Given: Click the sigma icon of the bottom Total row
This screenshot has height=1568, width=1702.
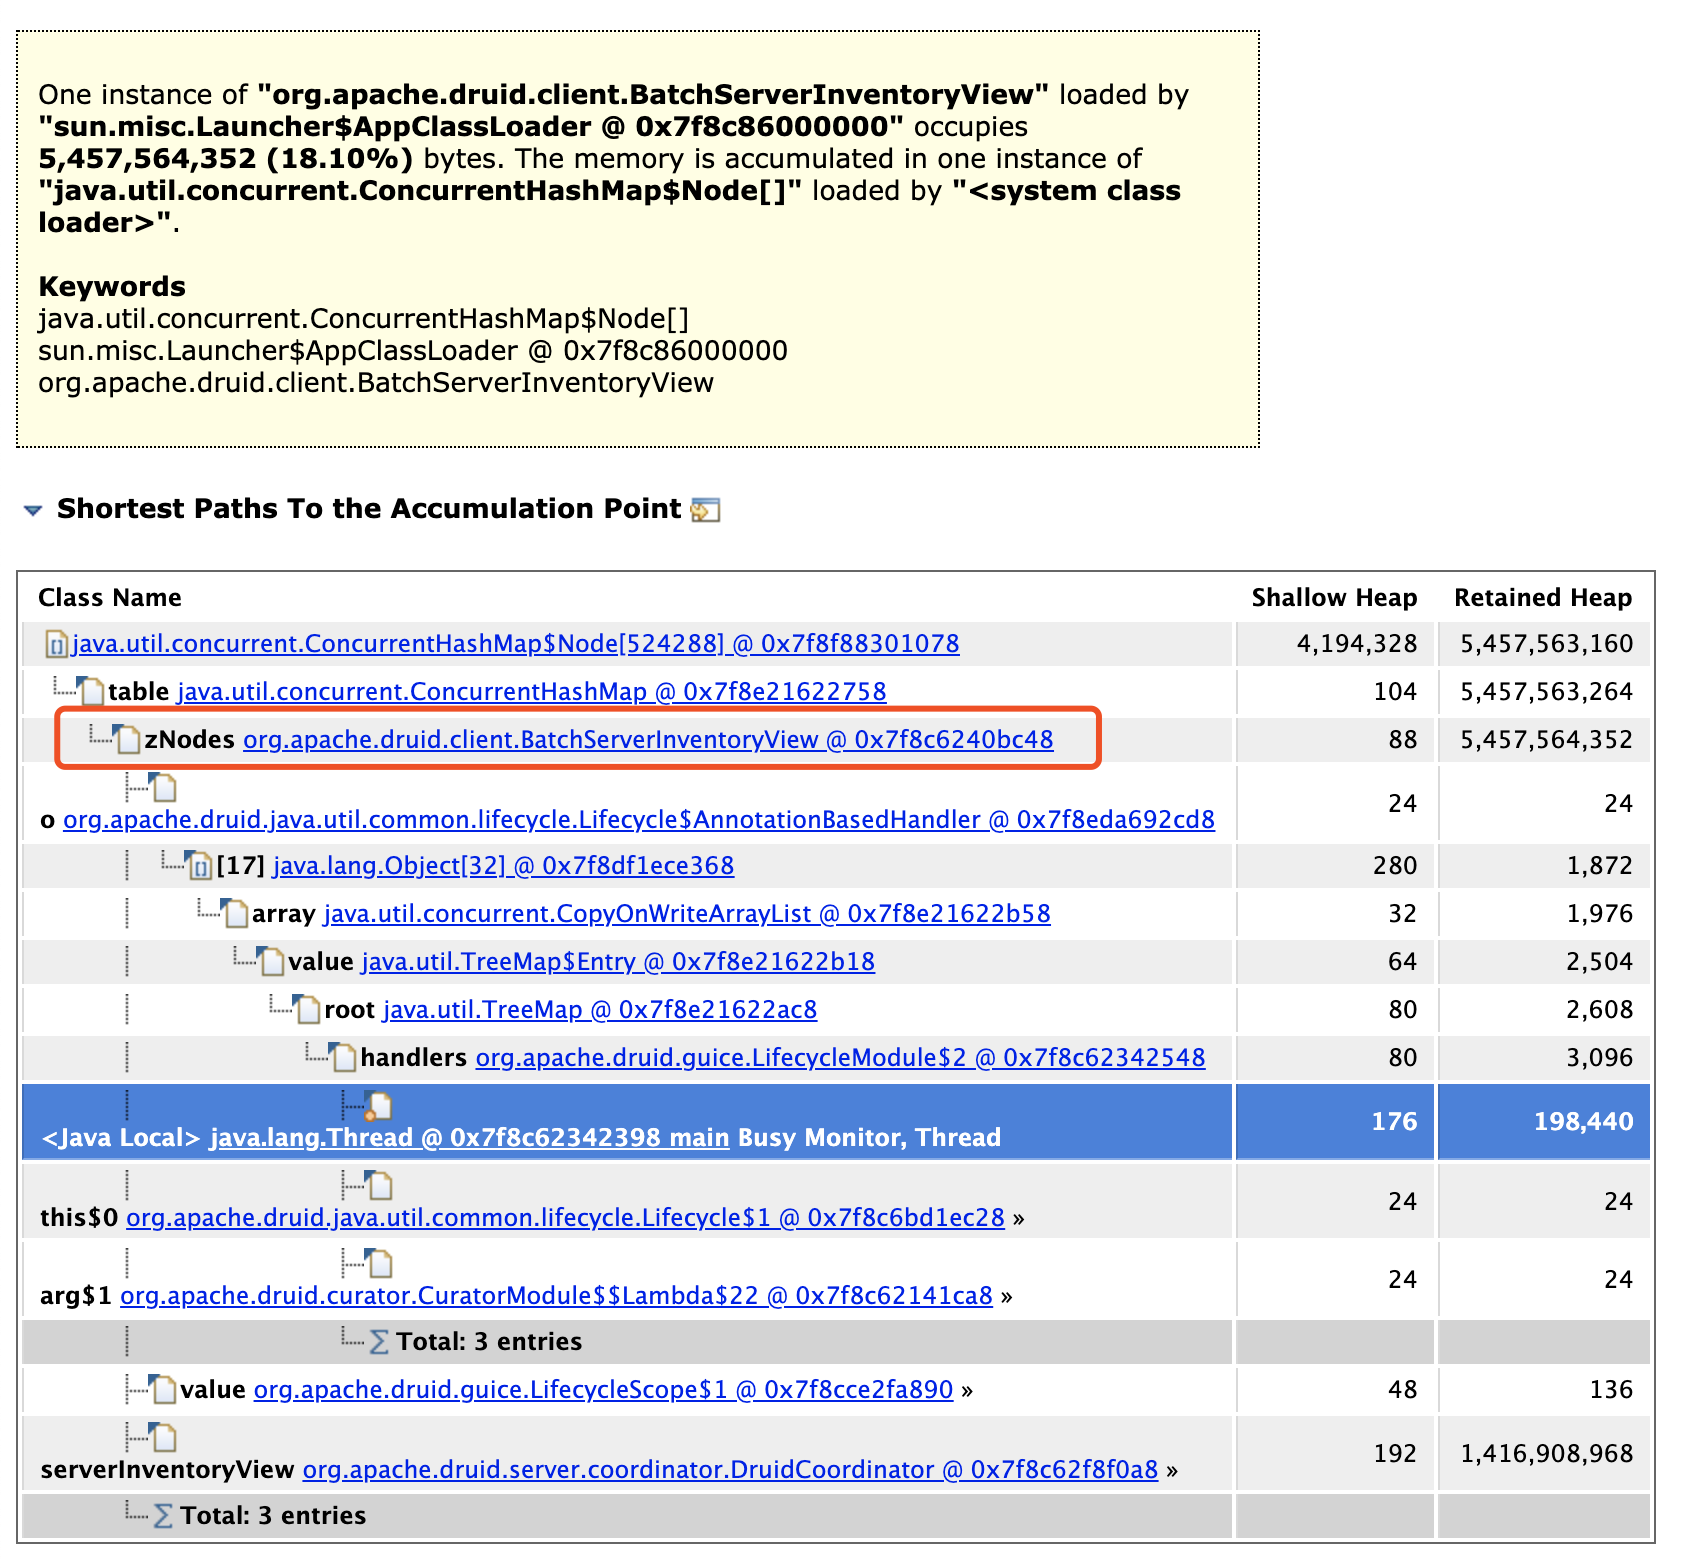Looking at the screenshot, I should click(163, 1516).
